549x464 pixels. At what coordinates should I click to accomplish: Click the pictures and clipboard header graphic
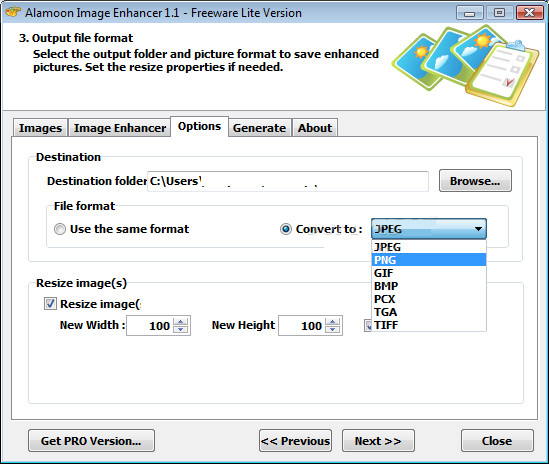pos(466,65)
